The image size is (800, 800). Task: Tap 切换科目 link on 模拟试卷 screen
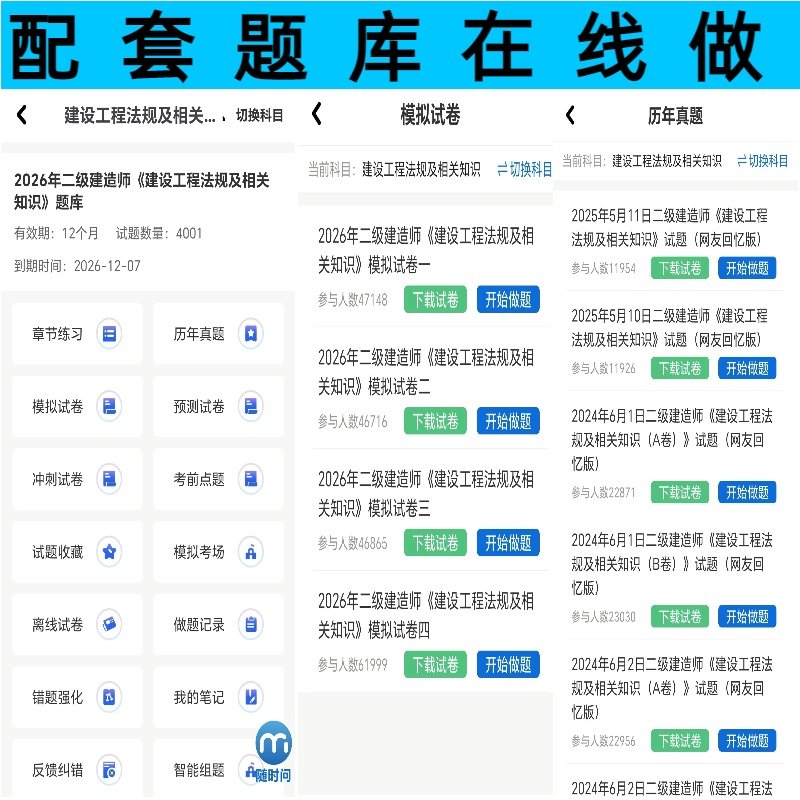[x=525, y=169]
